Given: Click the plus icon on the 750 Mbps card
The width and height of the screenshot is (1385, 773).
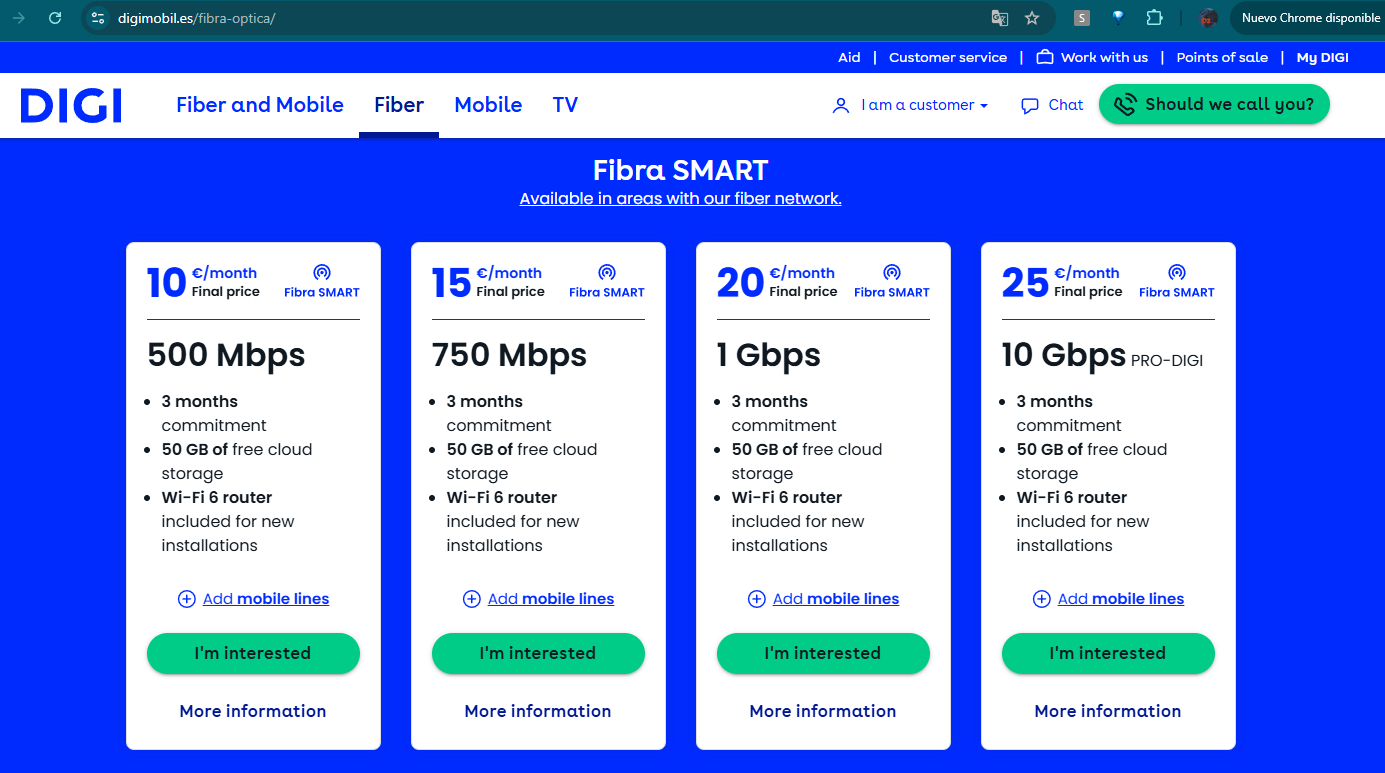Looking at the screenshot, I should (472, 599).
